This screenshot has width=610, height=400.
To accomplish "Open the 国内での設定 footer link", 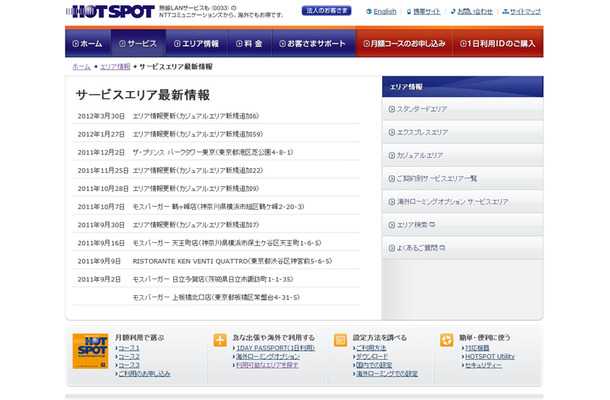I will (374, 365).
